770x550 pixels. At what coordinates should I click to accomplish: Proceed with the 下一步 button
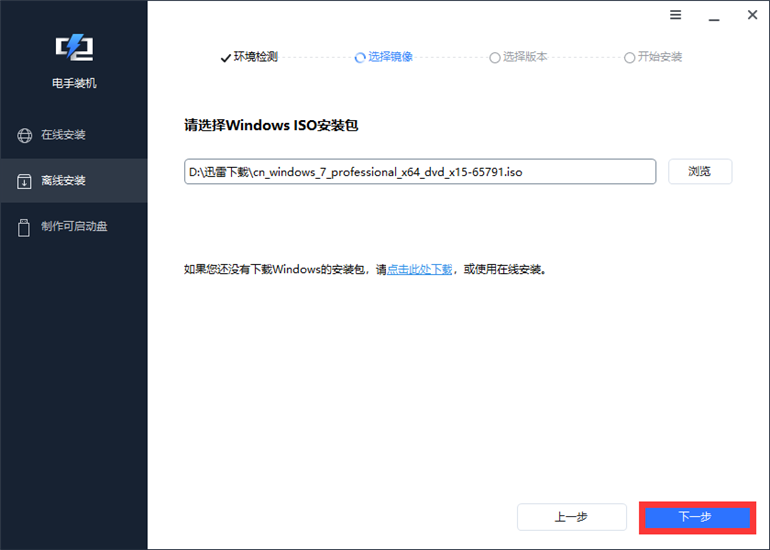(x=697, y=517)
